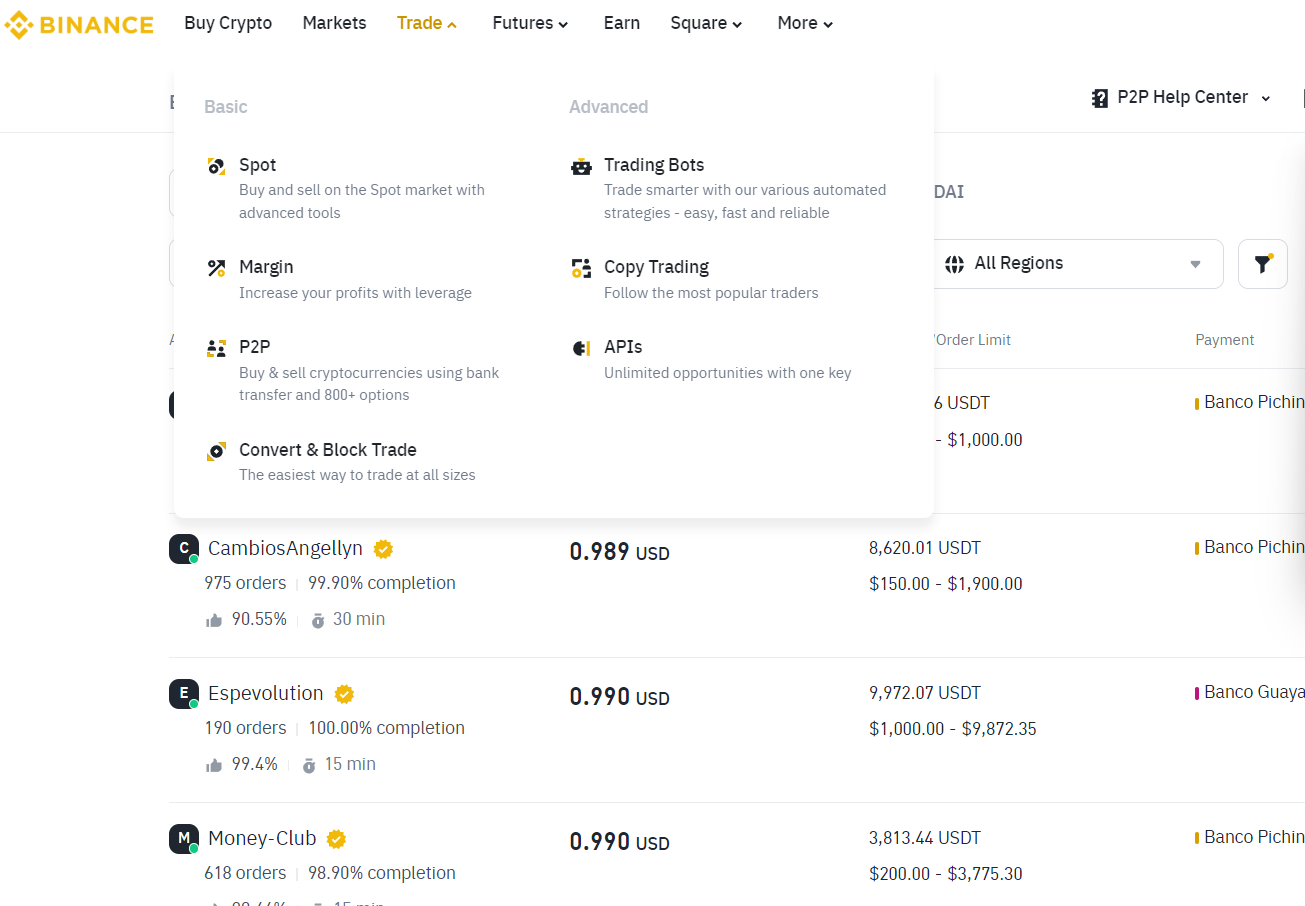Click the verified badge next to CambiosAngellyn
This screenshot has width=1305, height=906.
click(382, 548)
